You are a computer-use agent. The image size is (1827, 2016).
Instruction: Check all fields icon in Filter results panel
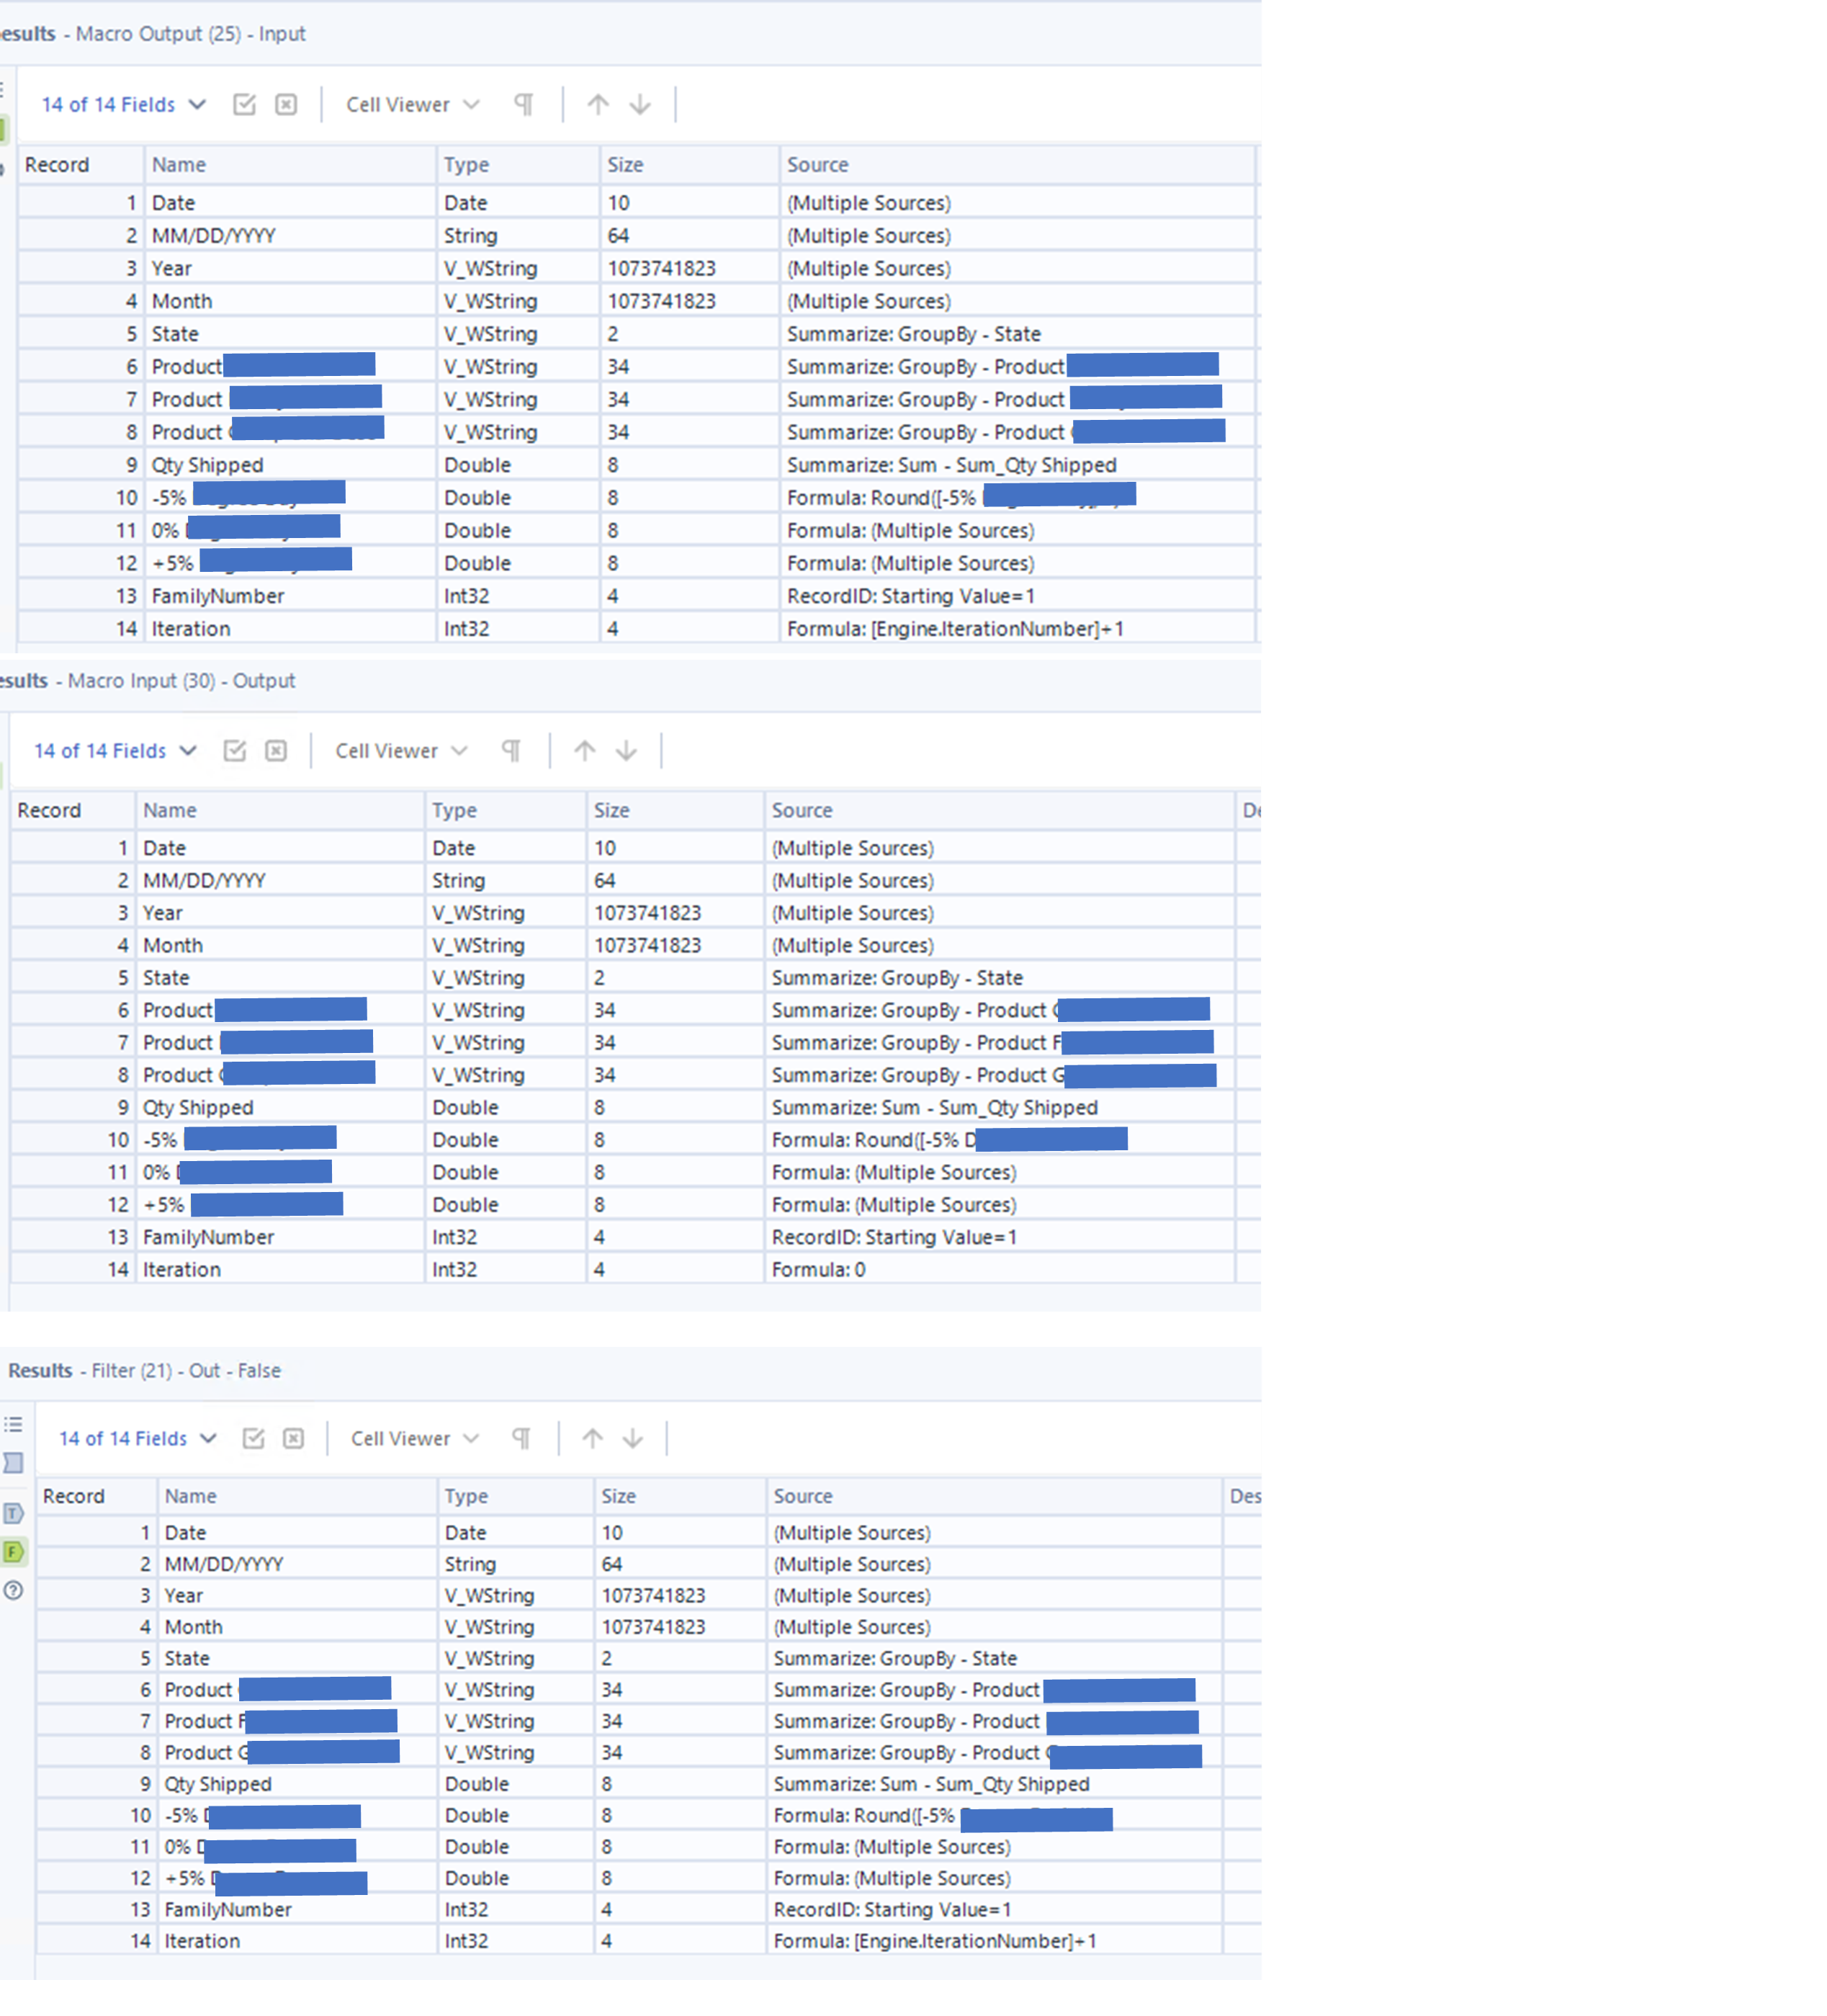coord(254,1438)
